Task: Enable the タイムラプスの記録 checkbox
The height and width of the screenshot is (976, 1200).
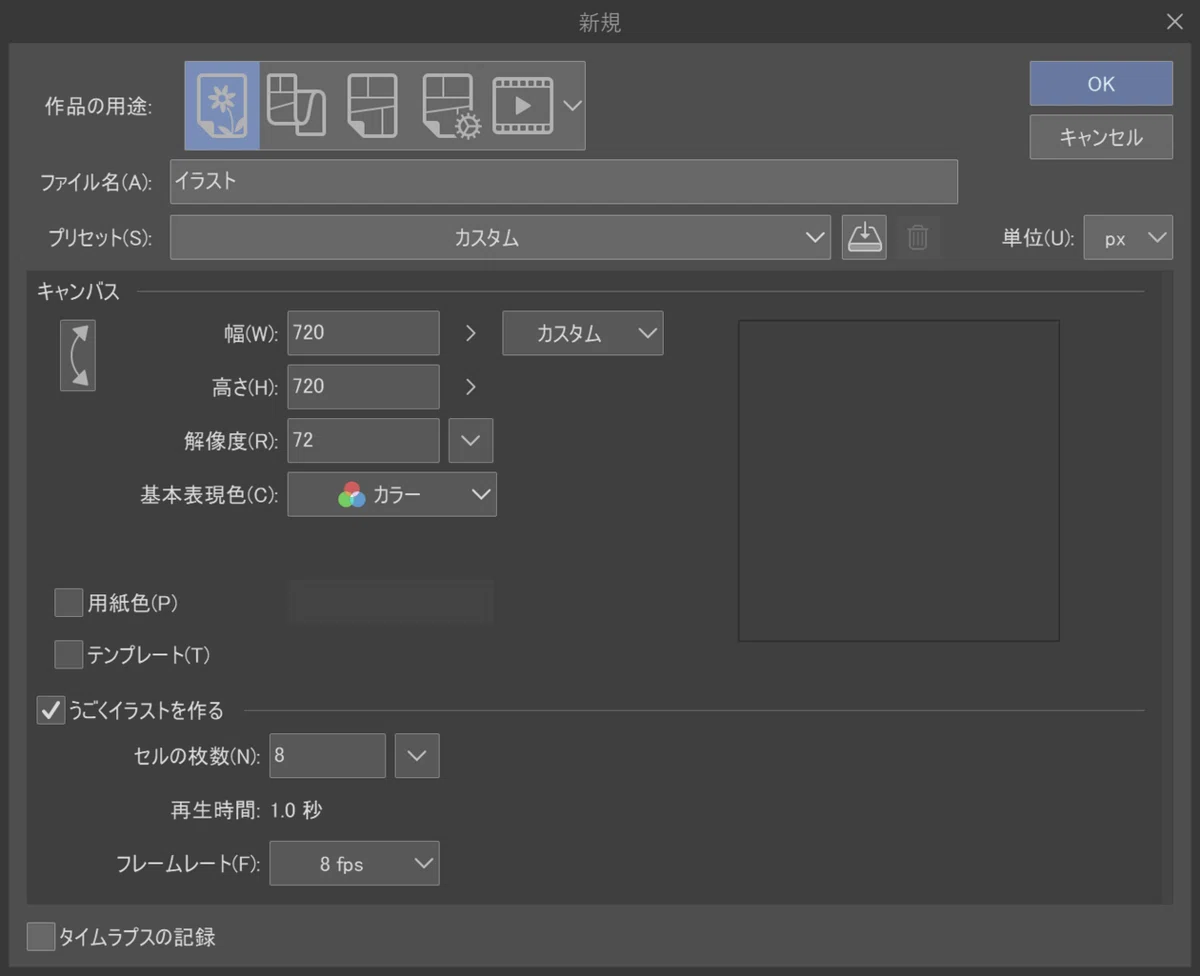Action: (41, 937)
